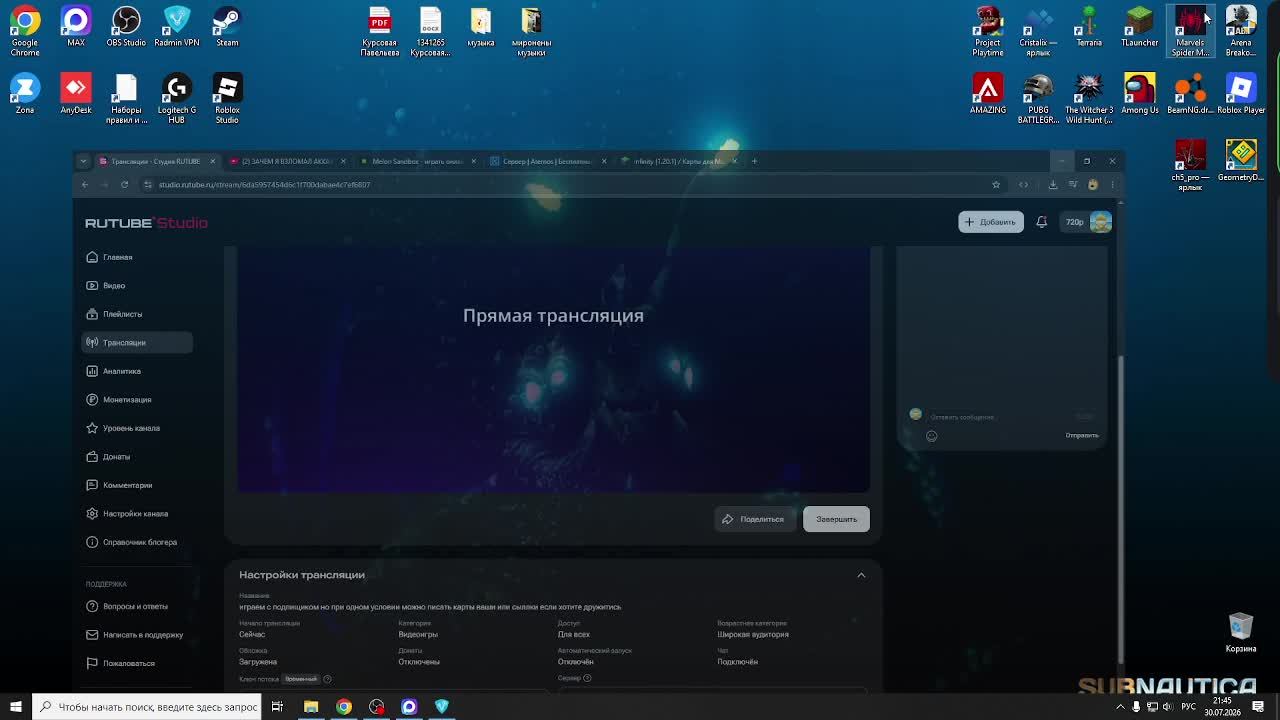1280x720 pixels.
Task: Click the channel avatar in the header
Action: coord(1101,222)
